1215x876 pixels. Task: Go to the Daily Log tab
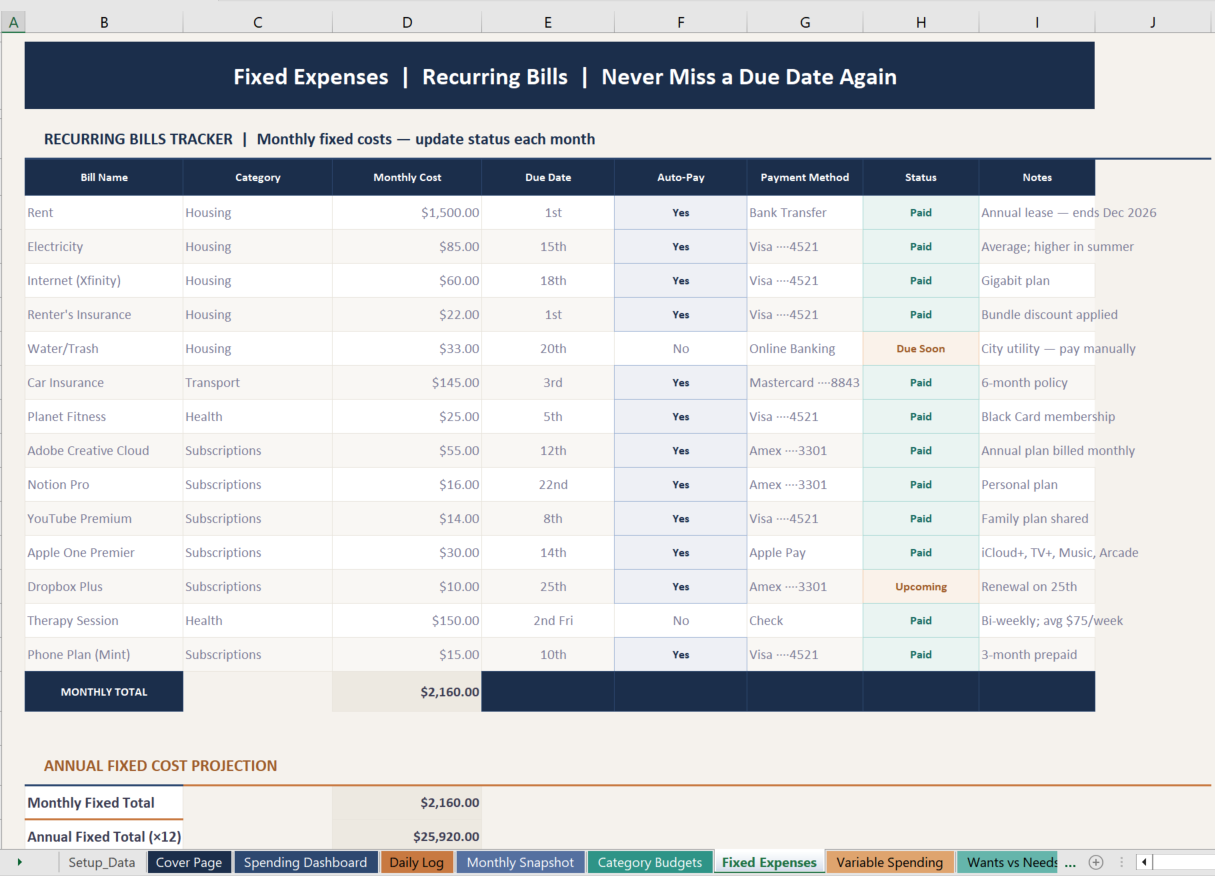point(417,862)
